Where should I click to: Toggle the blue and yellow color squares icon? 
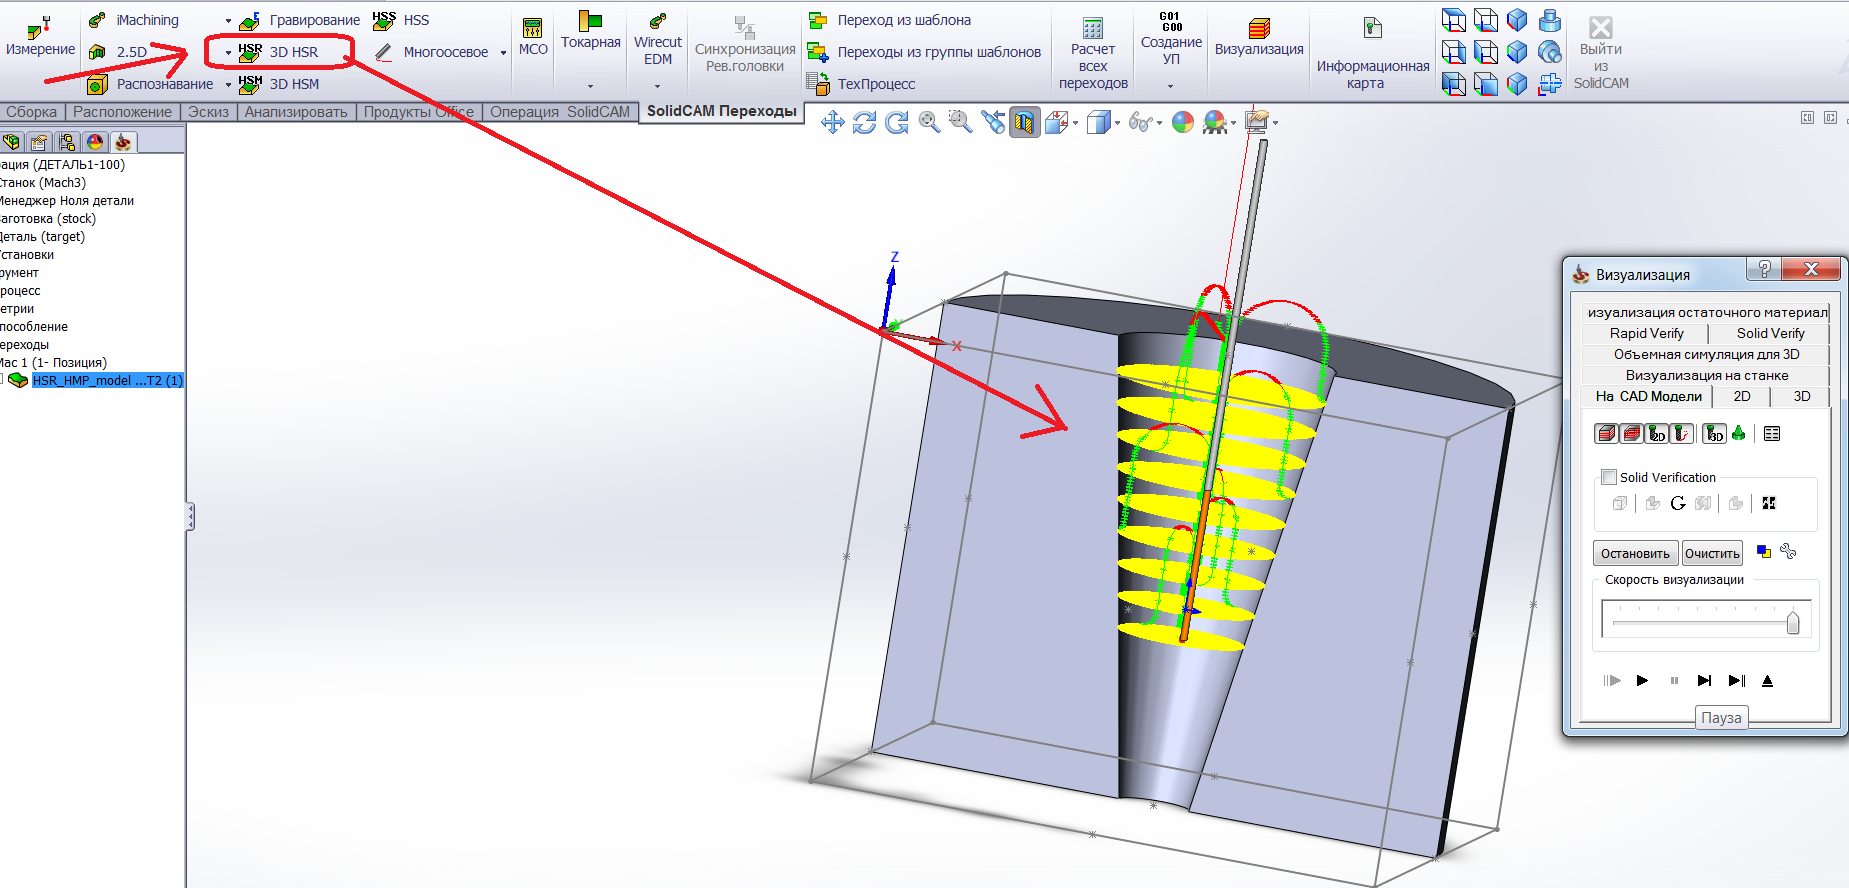[x=1764, y=551]
